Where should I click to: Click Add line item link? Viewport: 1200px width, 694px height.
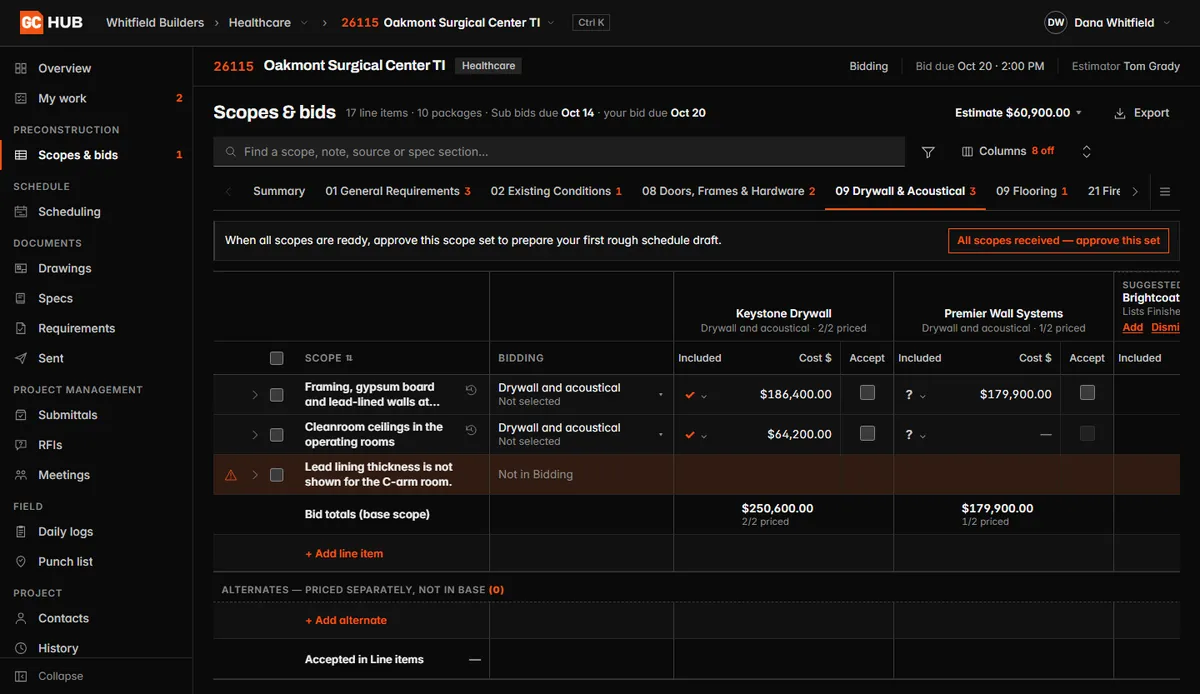pos(344,553)
